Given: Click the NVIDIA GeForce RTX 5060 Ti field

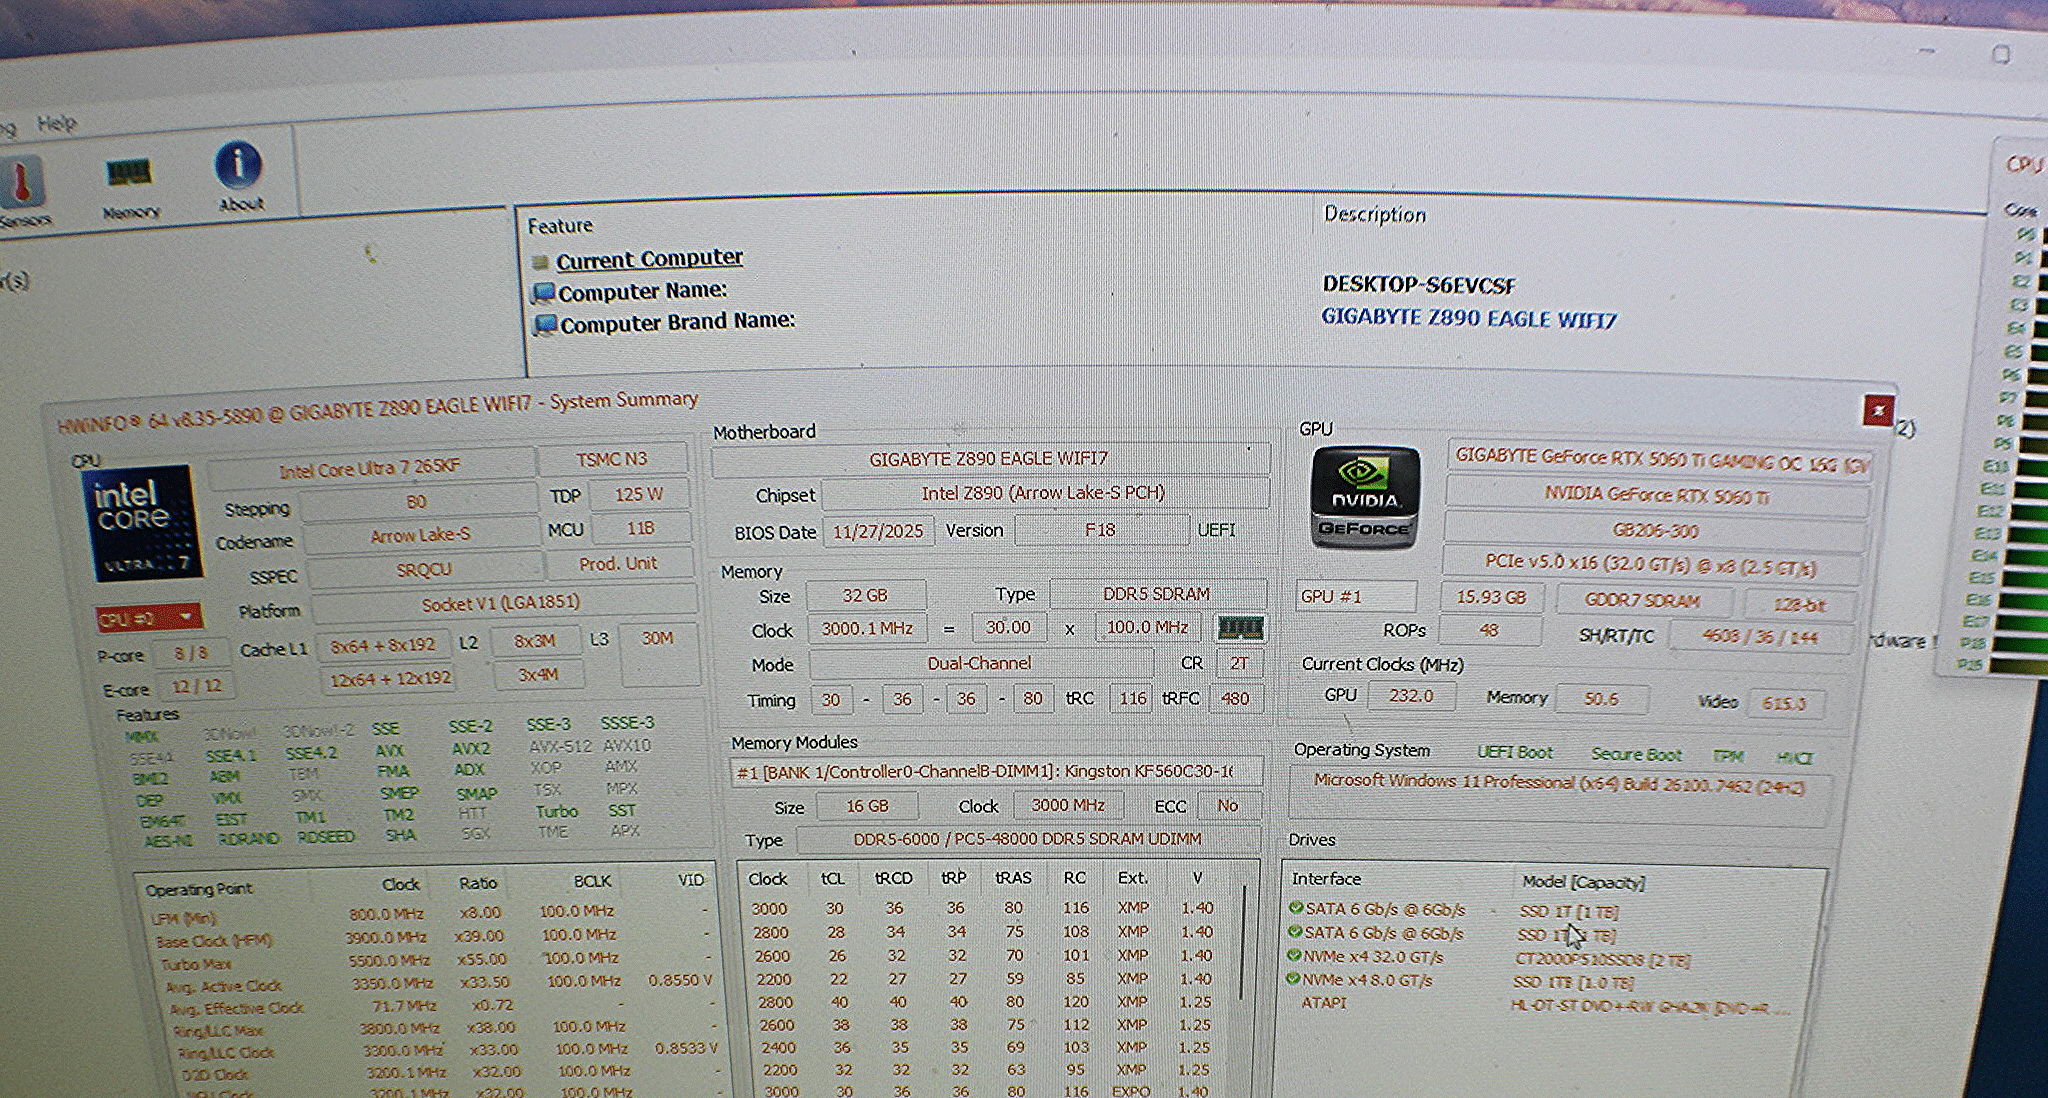Looking at the screenshot, I should coord(1656,494).
